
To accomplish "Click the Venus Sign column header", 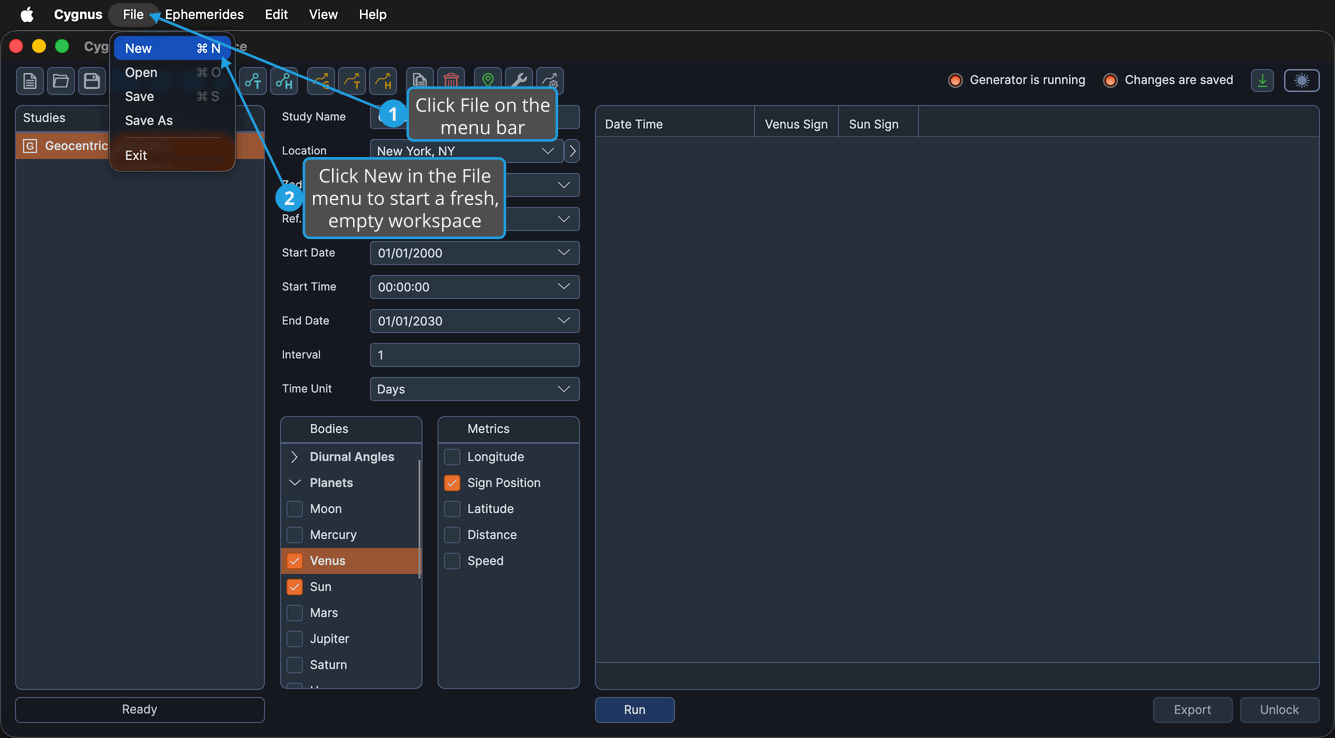I will (x=796, y=124).
